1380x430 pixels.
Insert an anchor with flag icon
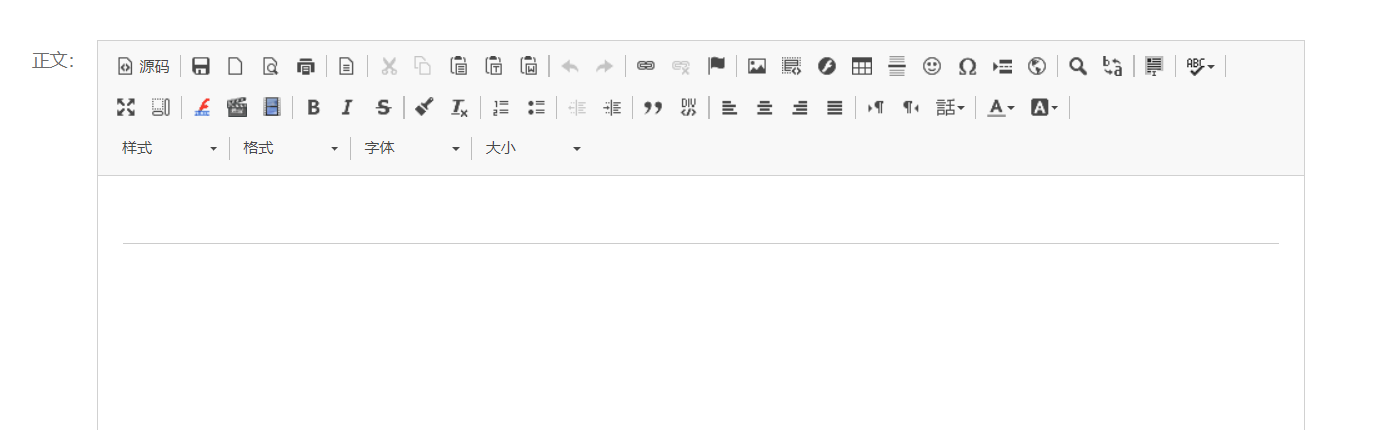click(716, 67)
